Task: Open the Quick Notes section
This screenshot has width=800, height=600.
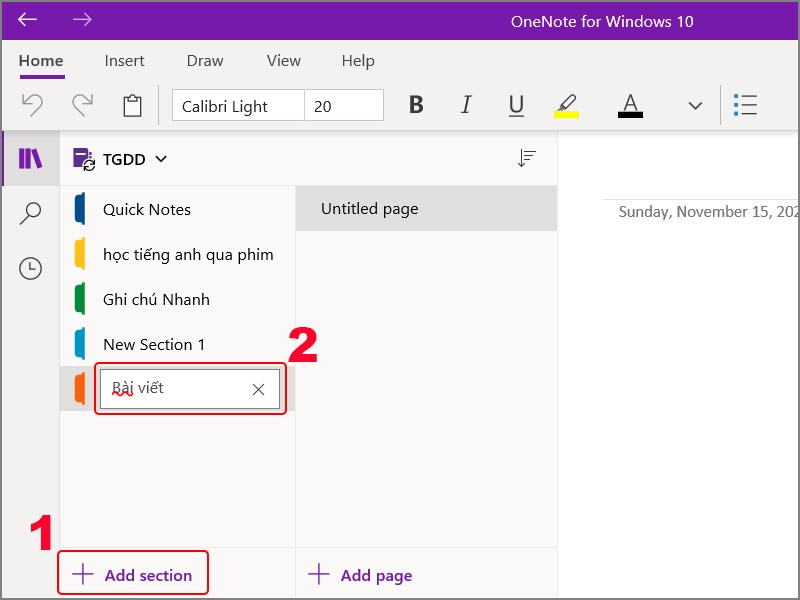Action: (x=178, y=210)
